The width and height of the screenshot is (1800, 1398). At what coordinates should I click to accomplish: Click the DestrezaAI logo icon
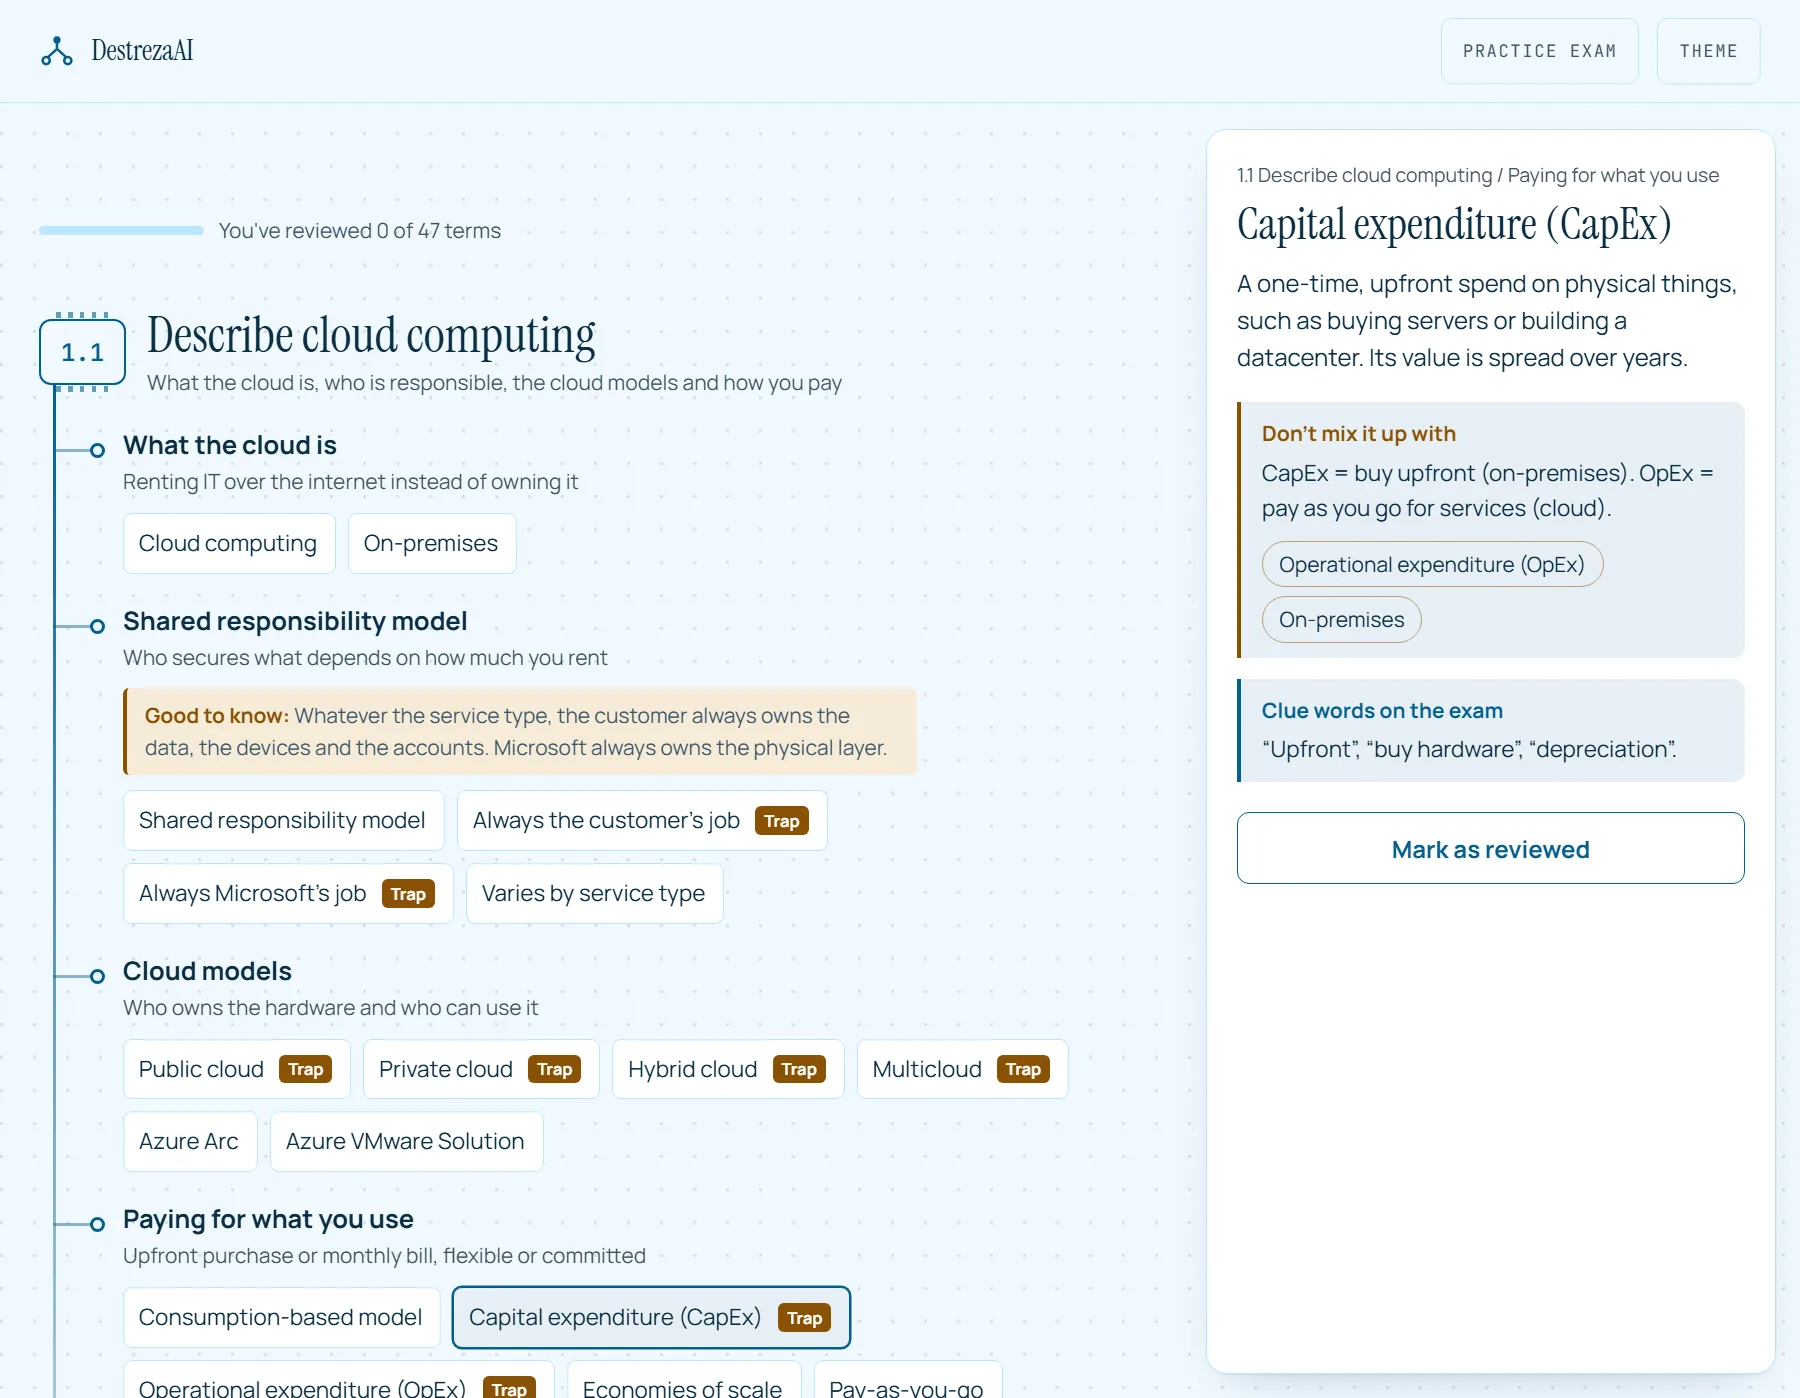[57, 51]
